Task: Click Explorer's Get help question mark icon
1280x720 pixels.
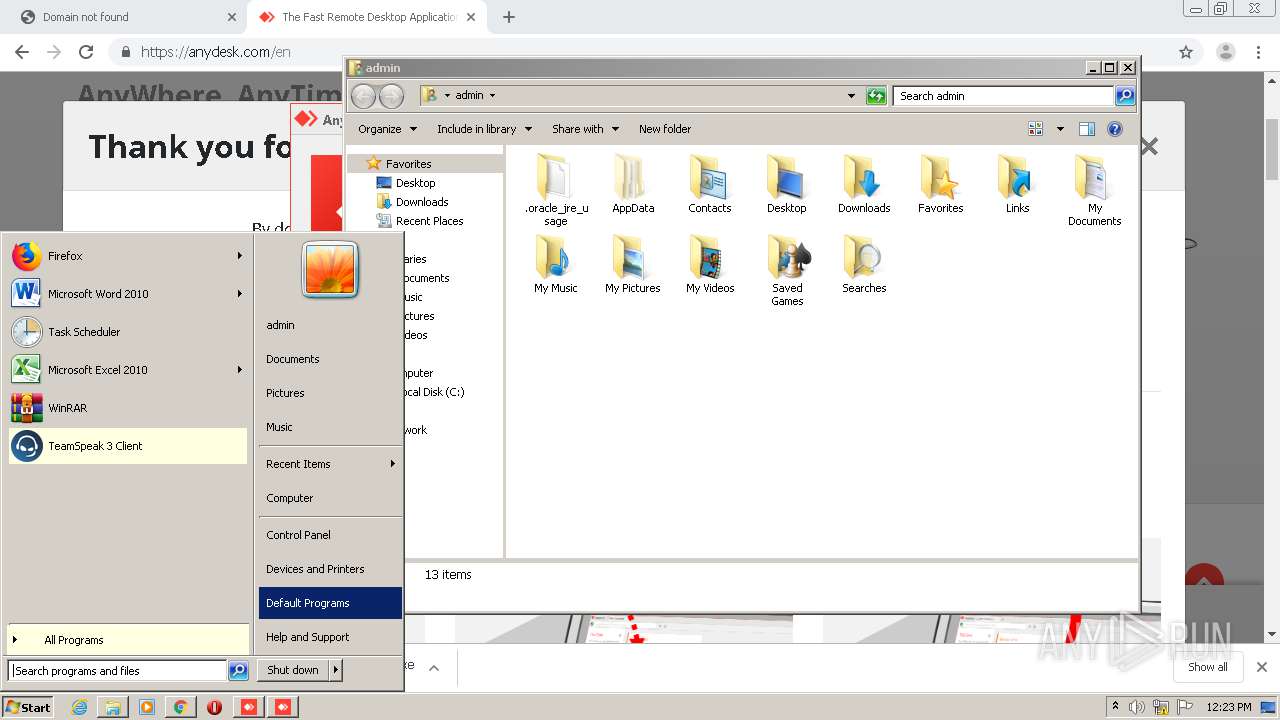Action: tap(1115, 129)
